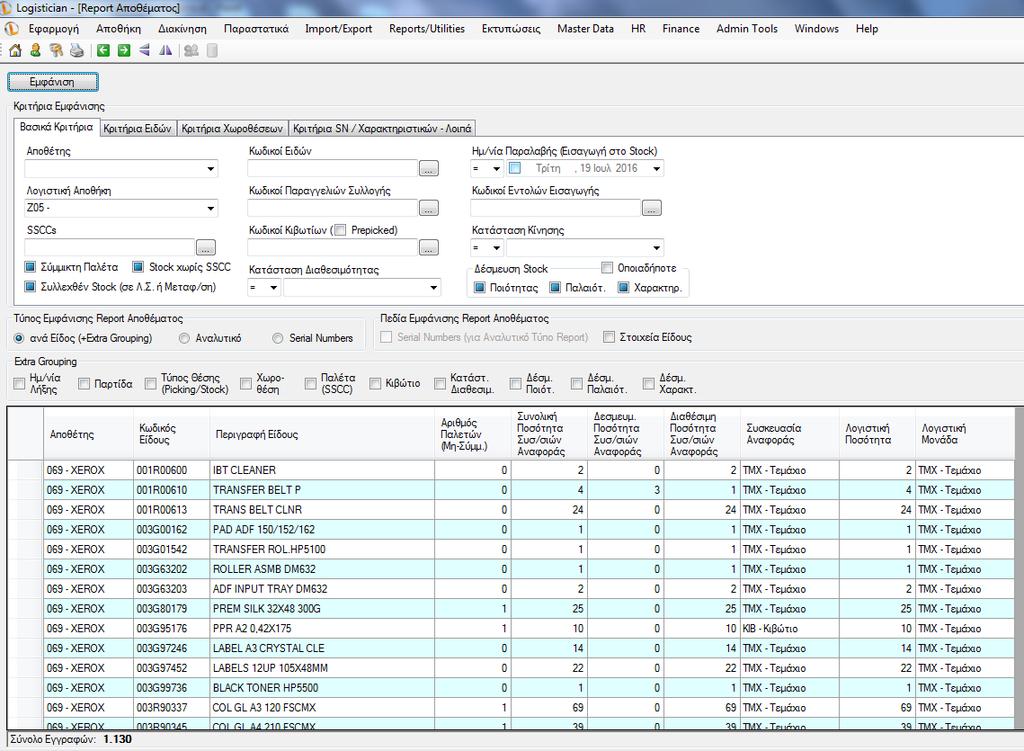Select the Αναλυτικό radio button
The width and height of the screenshot is (1024, 751).
(x=184, y=338)
